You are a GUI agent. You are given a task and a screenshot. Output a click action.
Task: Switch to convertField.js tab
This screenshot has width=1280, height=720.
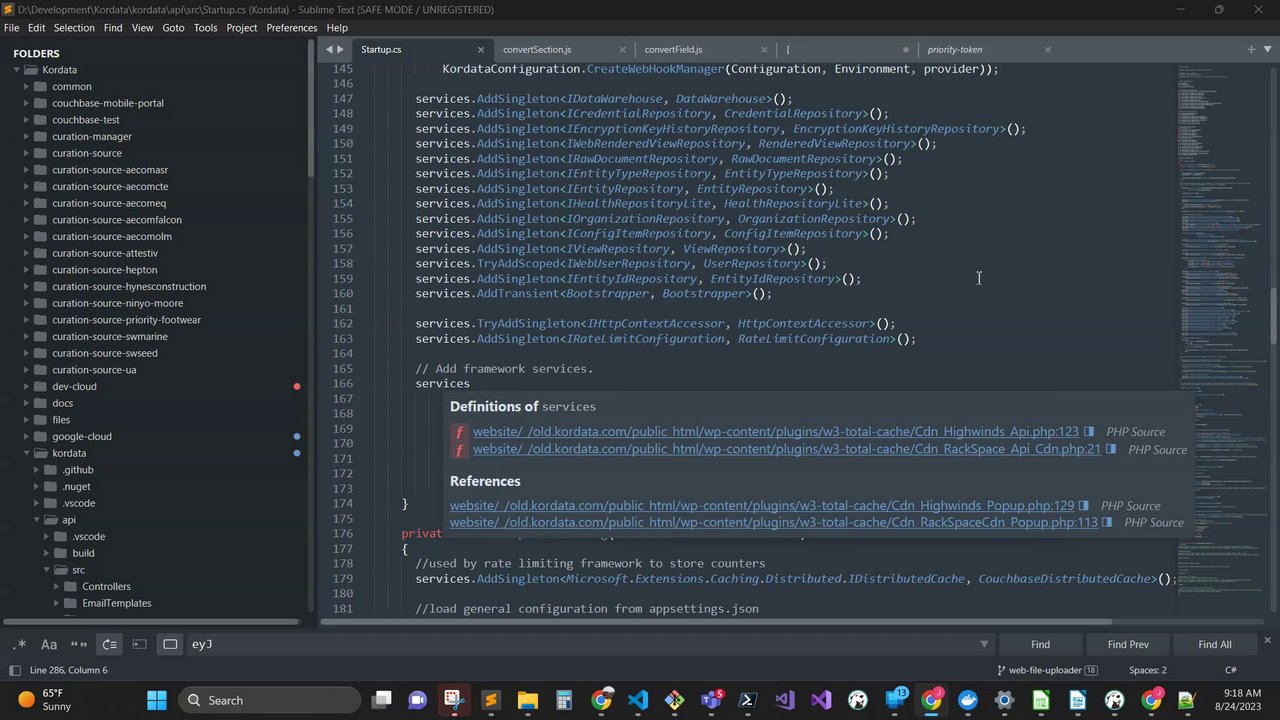tap(673, 49)
